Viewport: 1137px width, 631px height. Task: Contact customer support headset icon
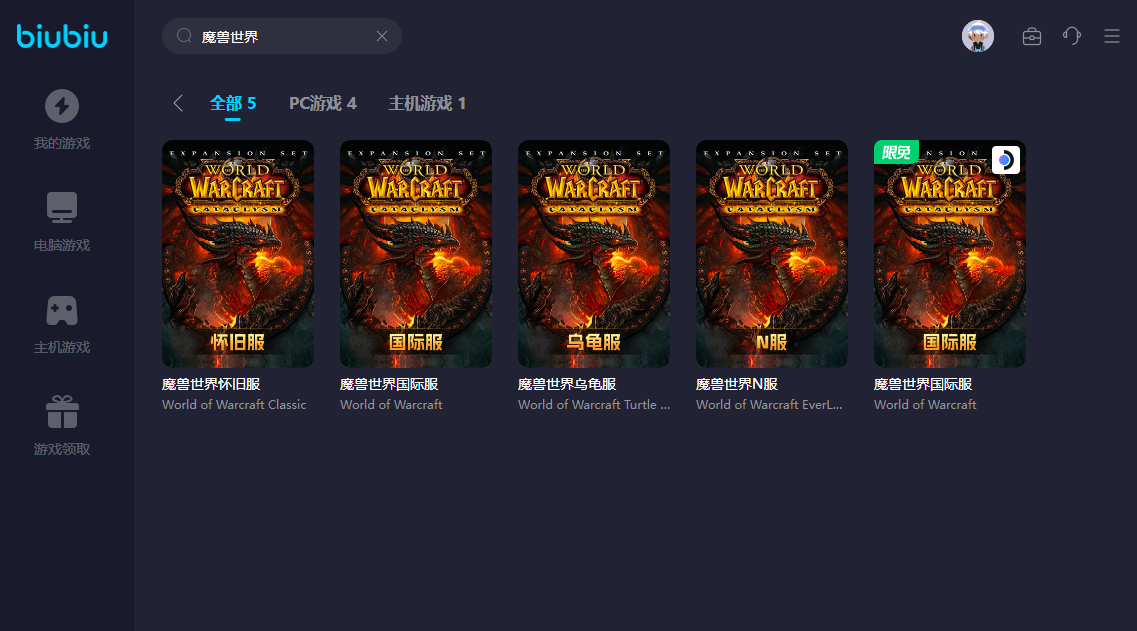pos(1071,36)
